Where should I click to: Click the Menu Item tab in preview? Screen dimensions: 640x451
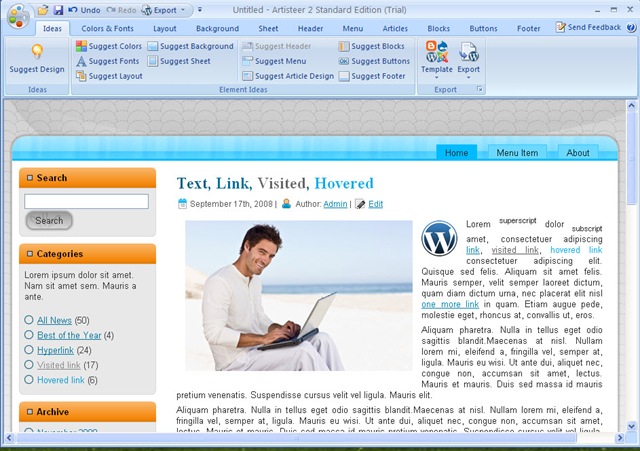coord(517,153)
